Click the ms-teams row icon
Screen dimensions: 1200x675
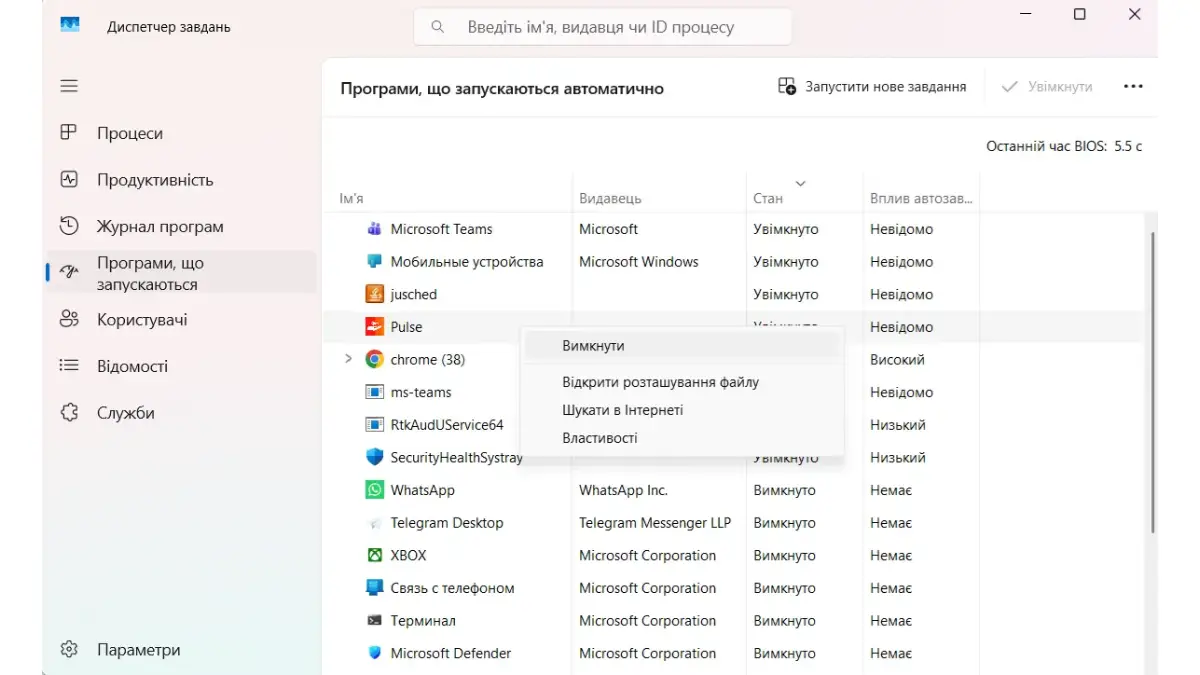click(375, 392)
